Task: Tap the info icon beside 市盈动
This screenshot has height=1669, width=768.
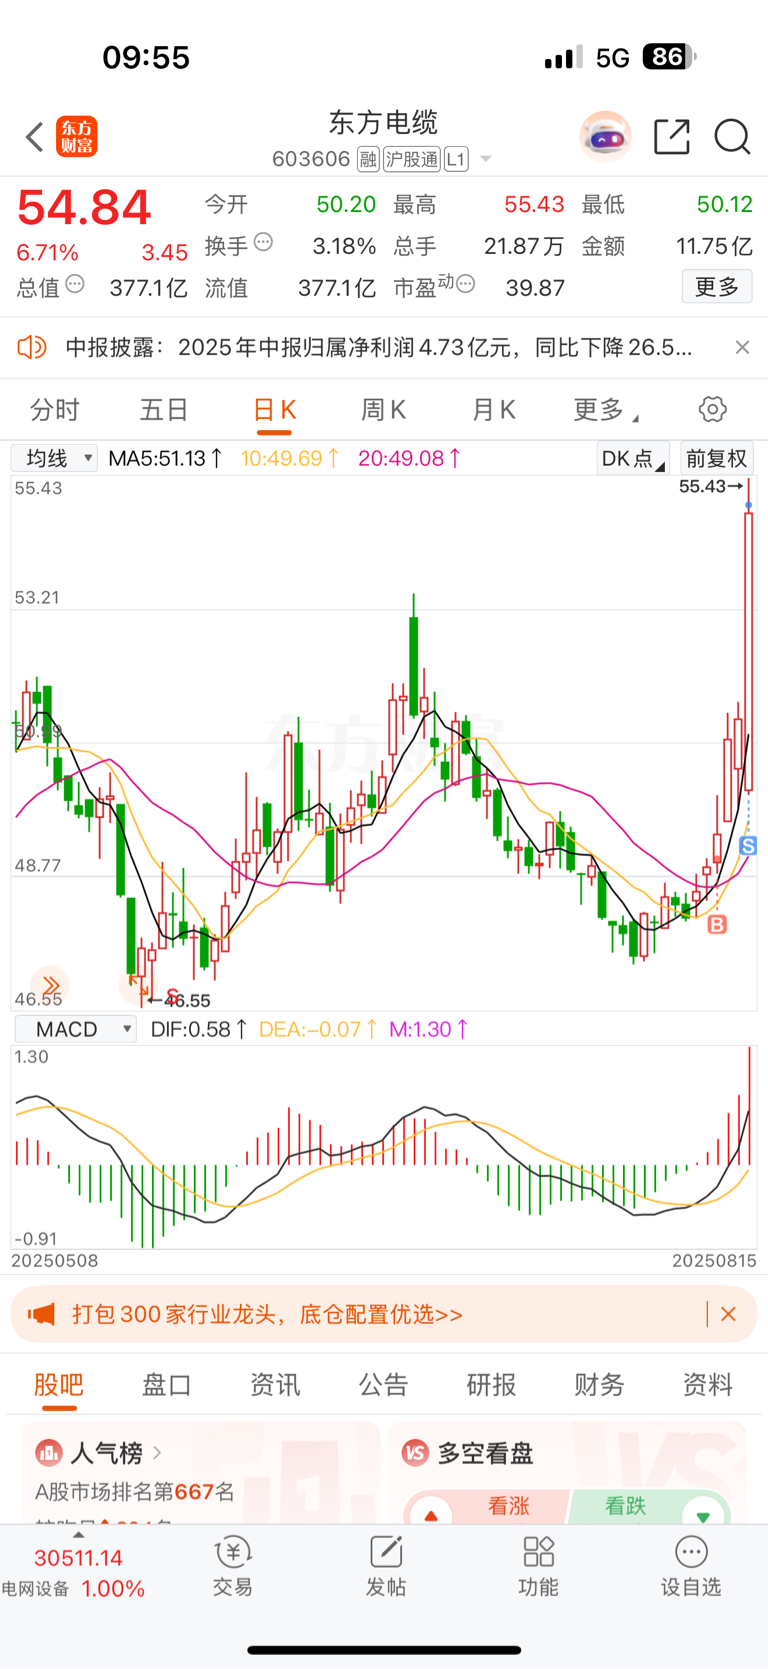Action: click(x=465, y=285)
